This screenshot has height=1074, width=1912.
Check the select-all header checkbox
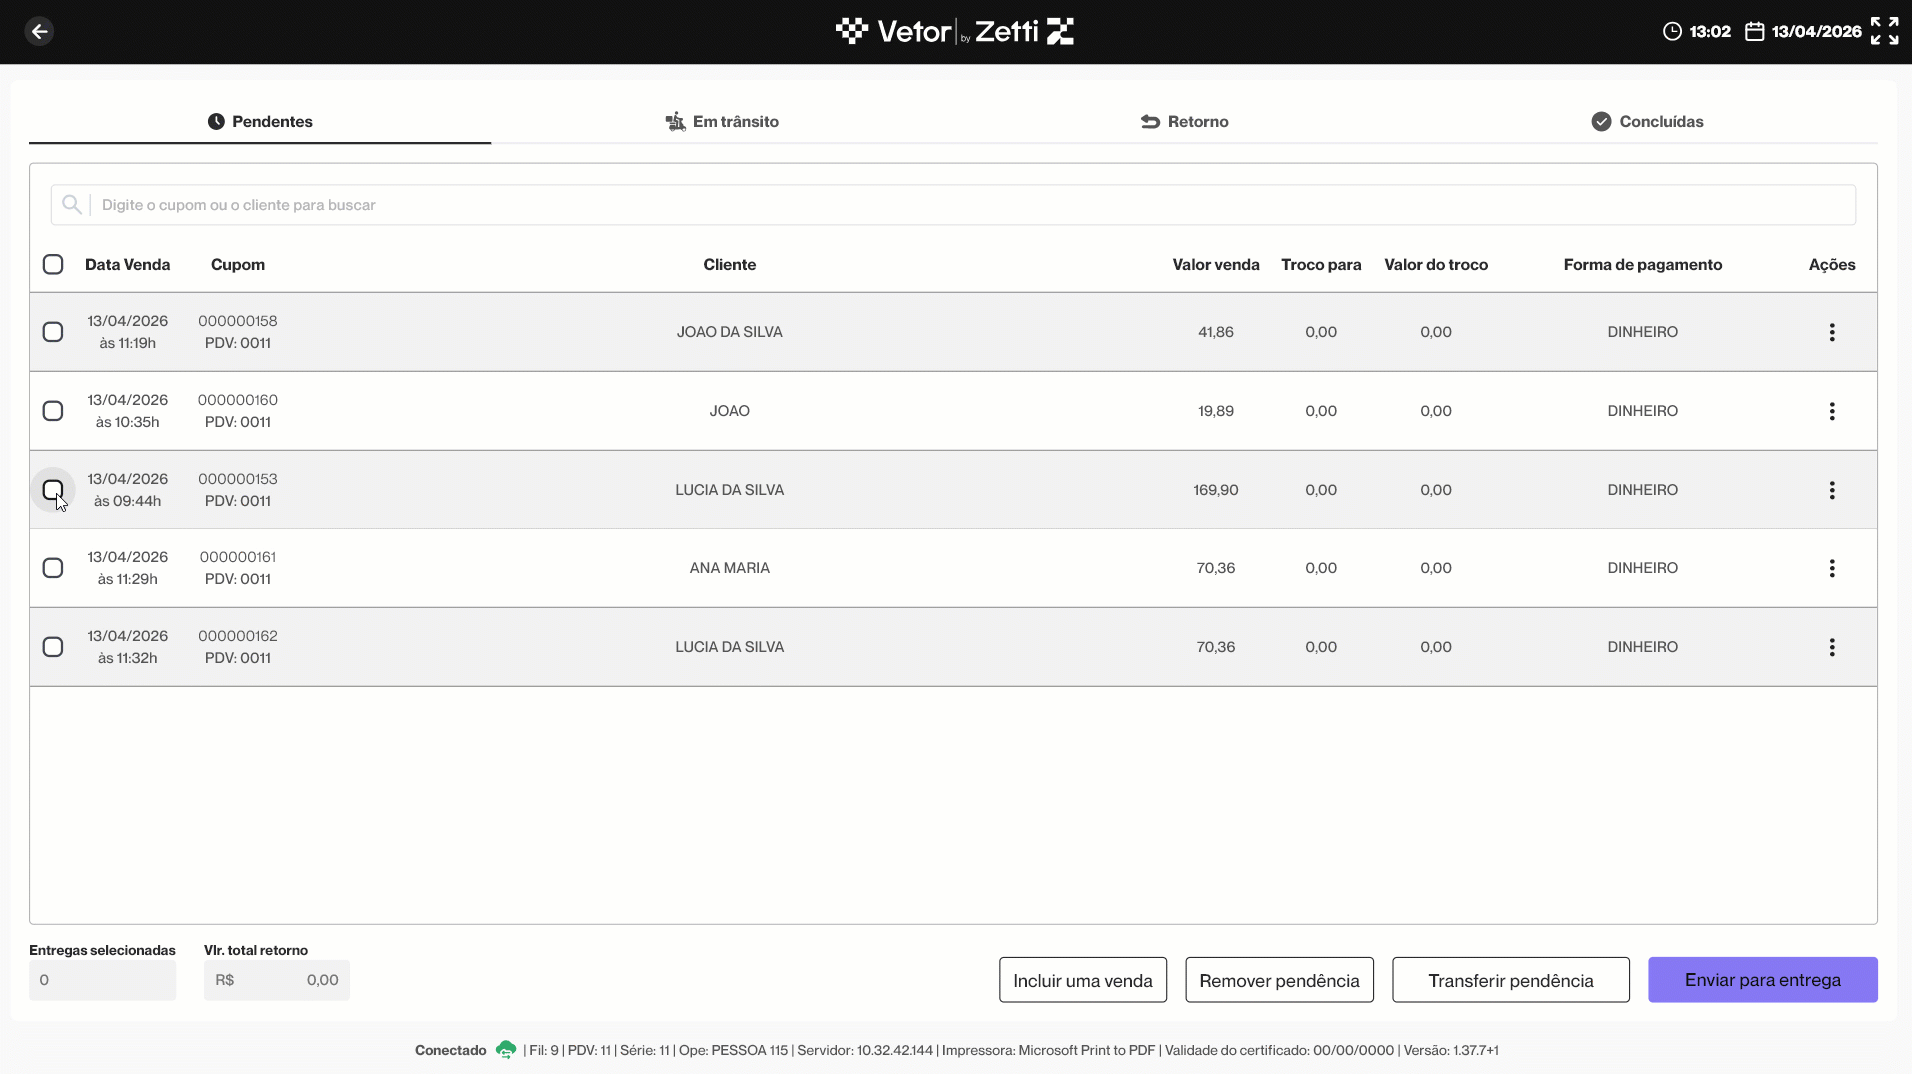click(53, 264)
